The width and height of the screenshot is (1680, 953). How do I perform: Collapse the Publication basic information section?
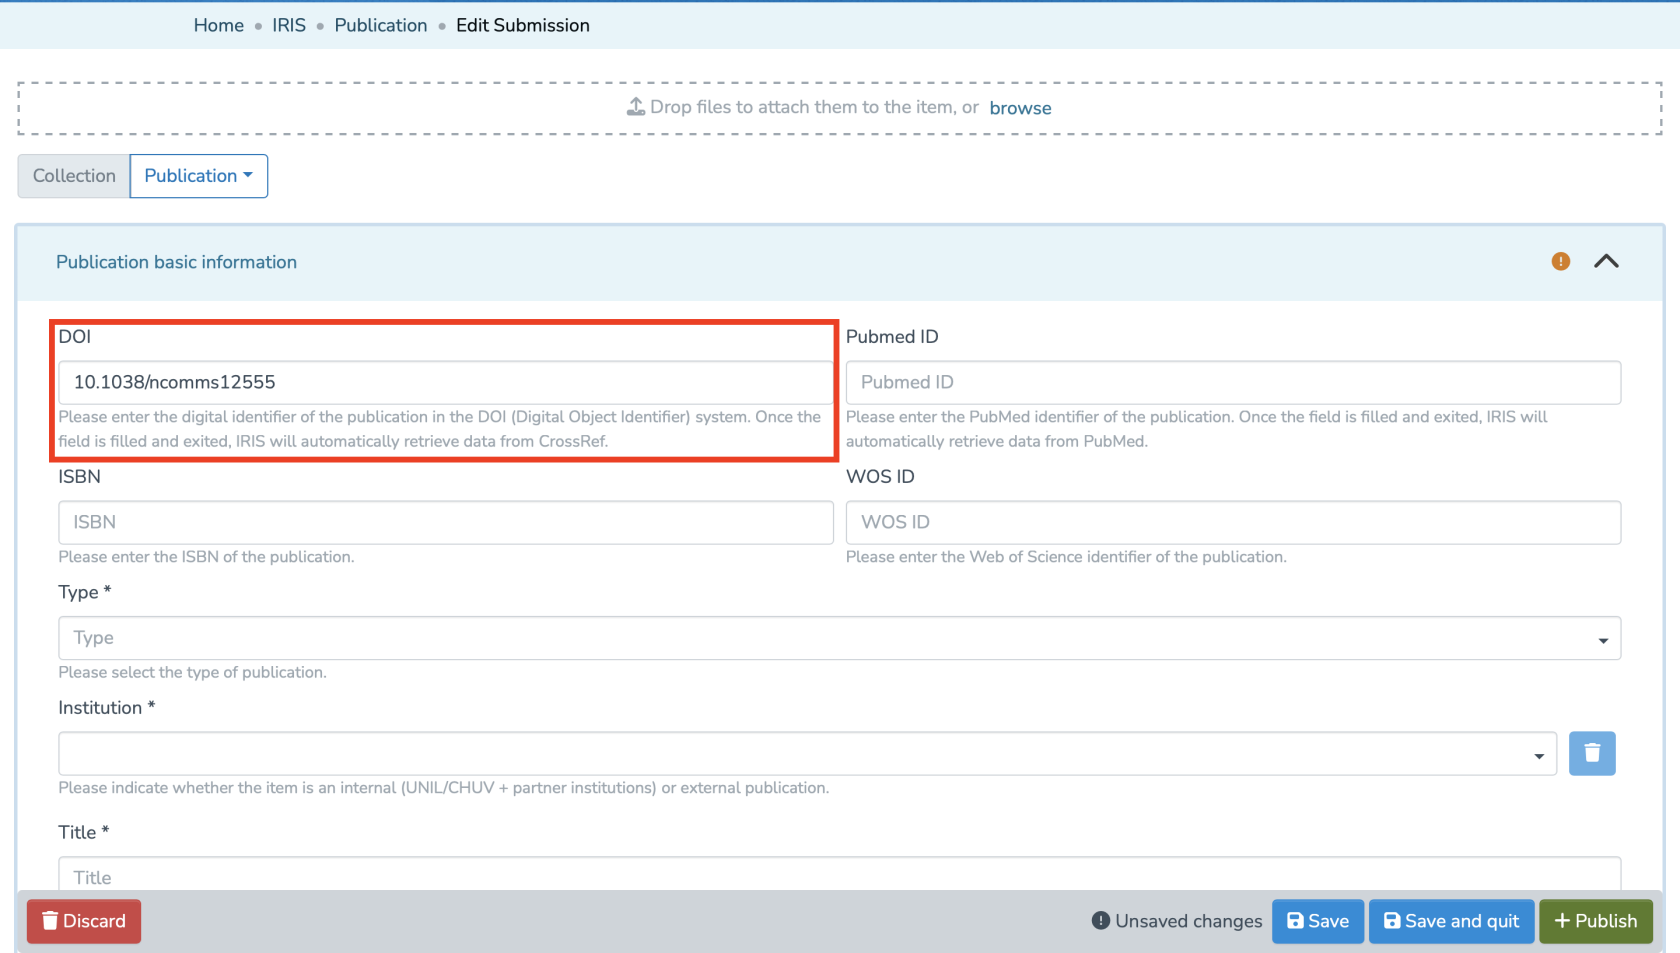point(1606,262)
